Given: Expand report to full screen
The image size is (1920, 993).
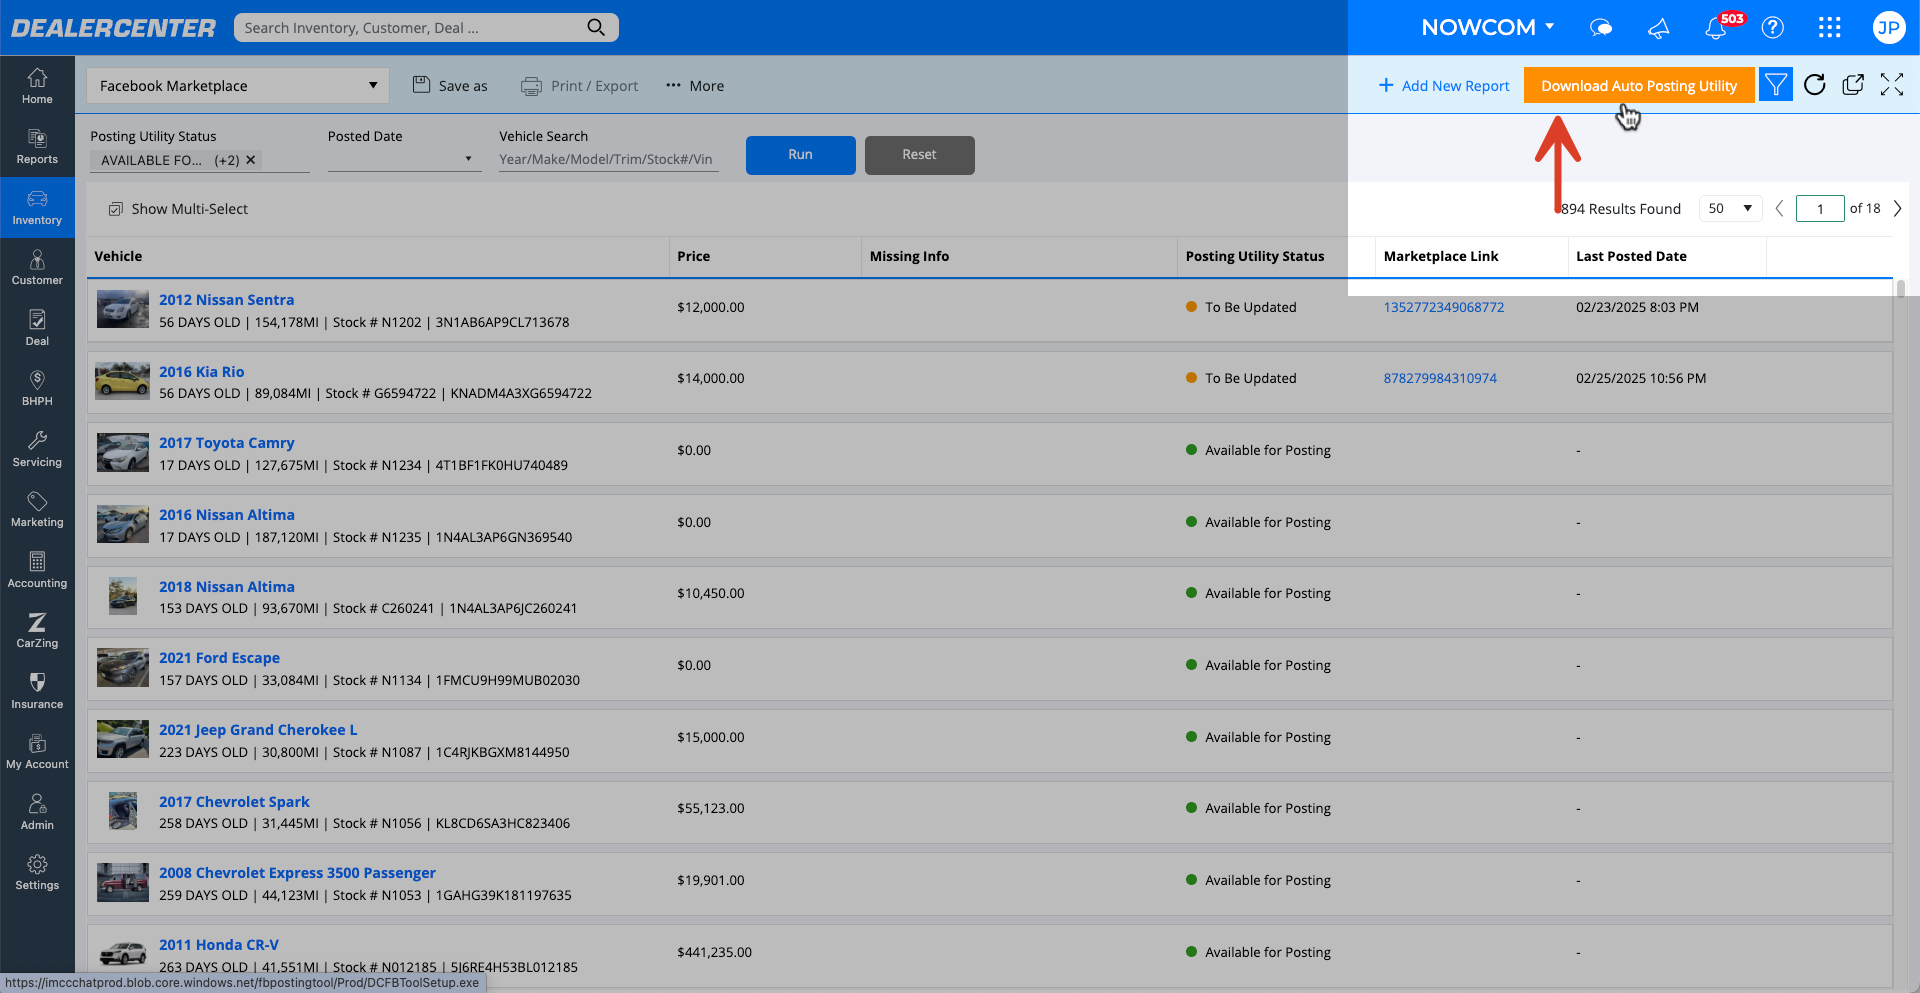Looking at the screenshot, I should click(x=1891, y=85).
